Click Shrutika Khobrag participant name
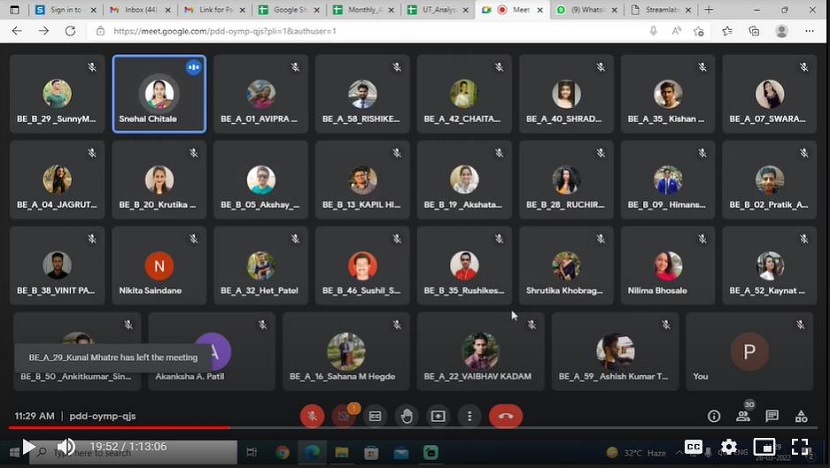 click(564, 291)
